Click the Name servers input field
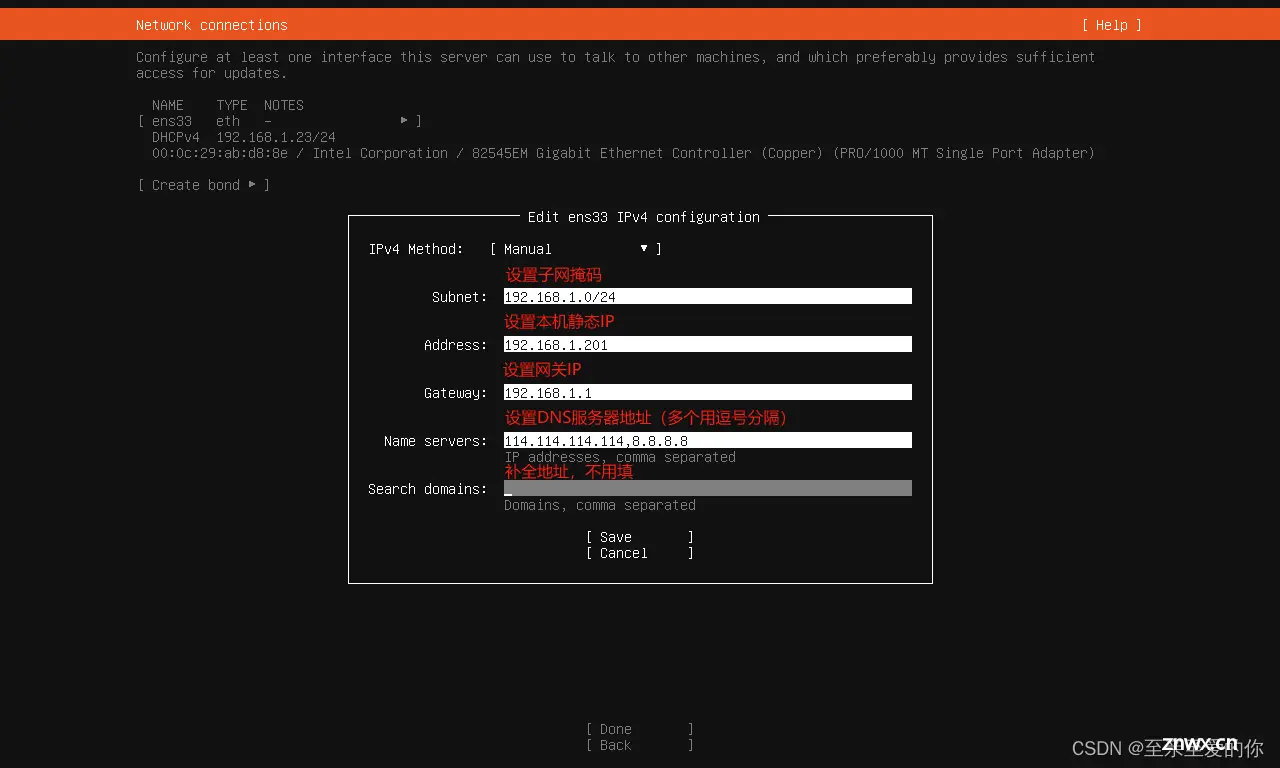The width and height of the screenshot is (1280, 768). pos(708,440)
